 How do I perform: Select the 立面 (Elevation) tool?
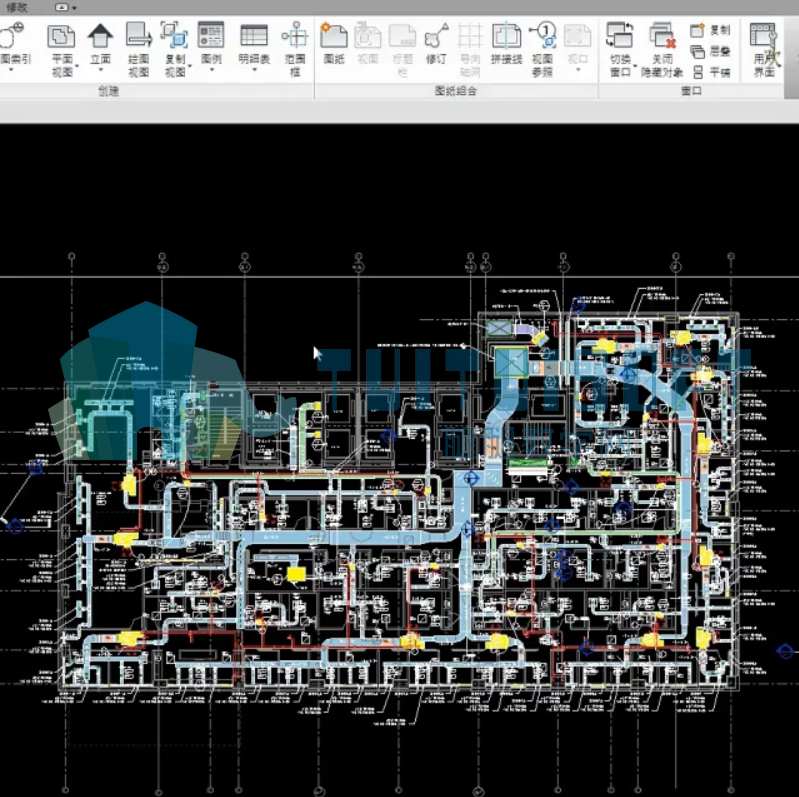click(100, 44)
